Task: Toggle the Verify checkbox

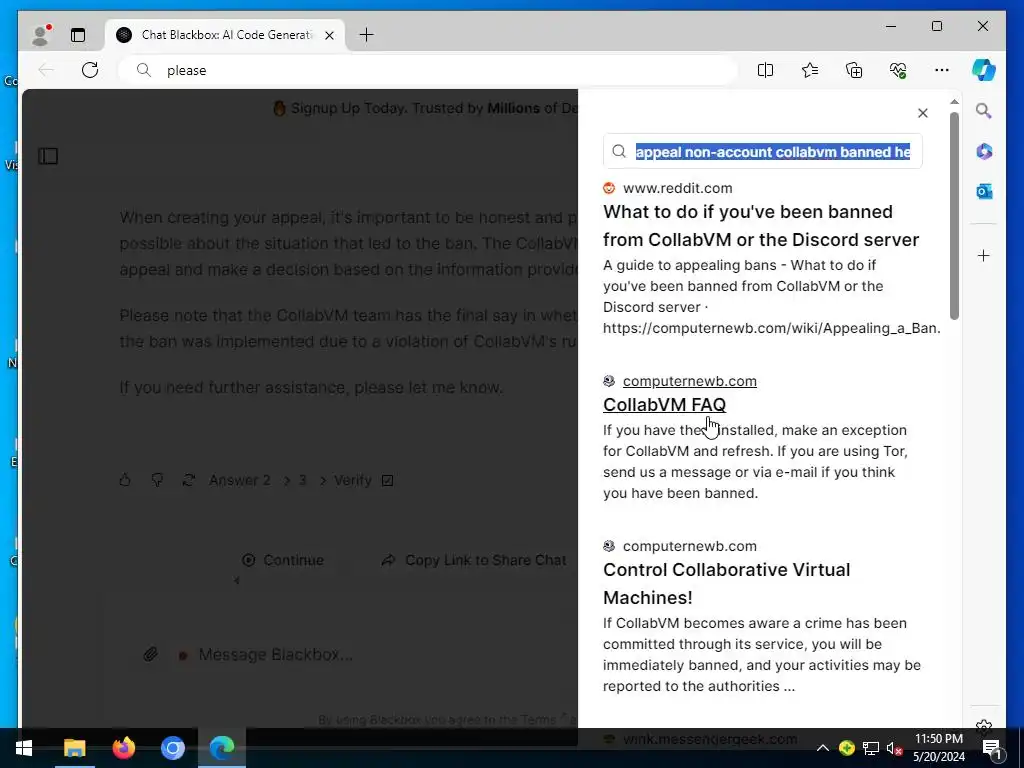Action: coord(387,481)
